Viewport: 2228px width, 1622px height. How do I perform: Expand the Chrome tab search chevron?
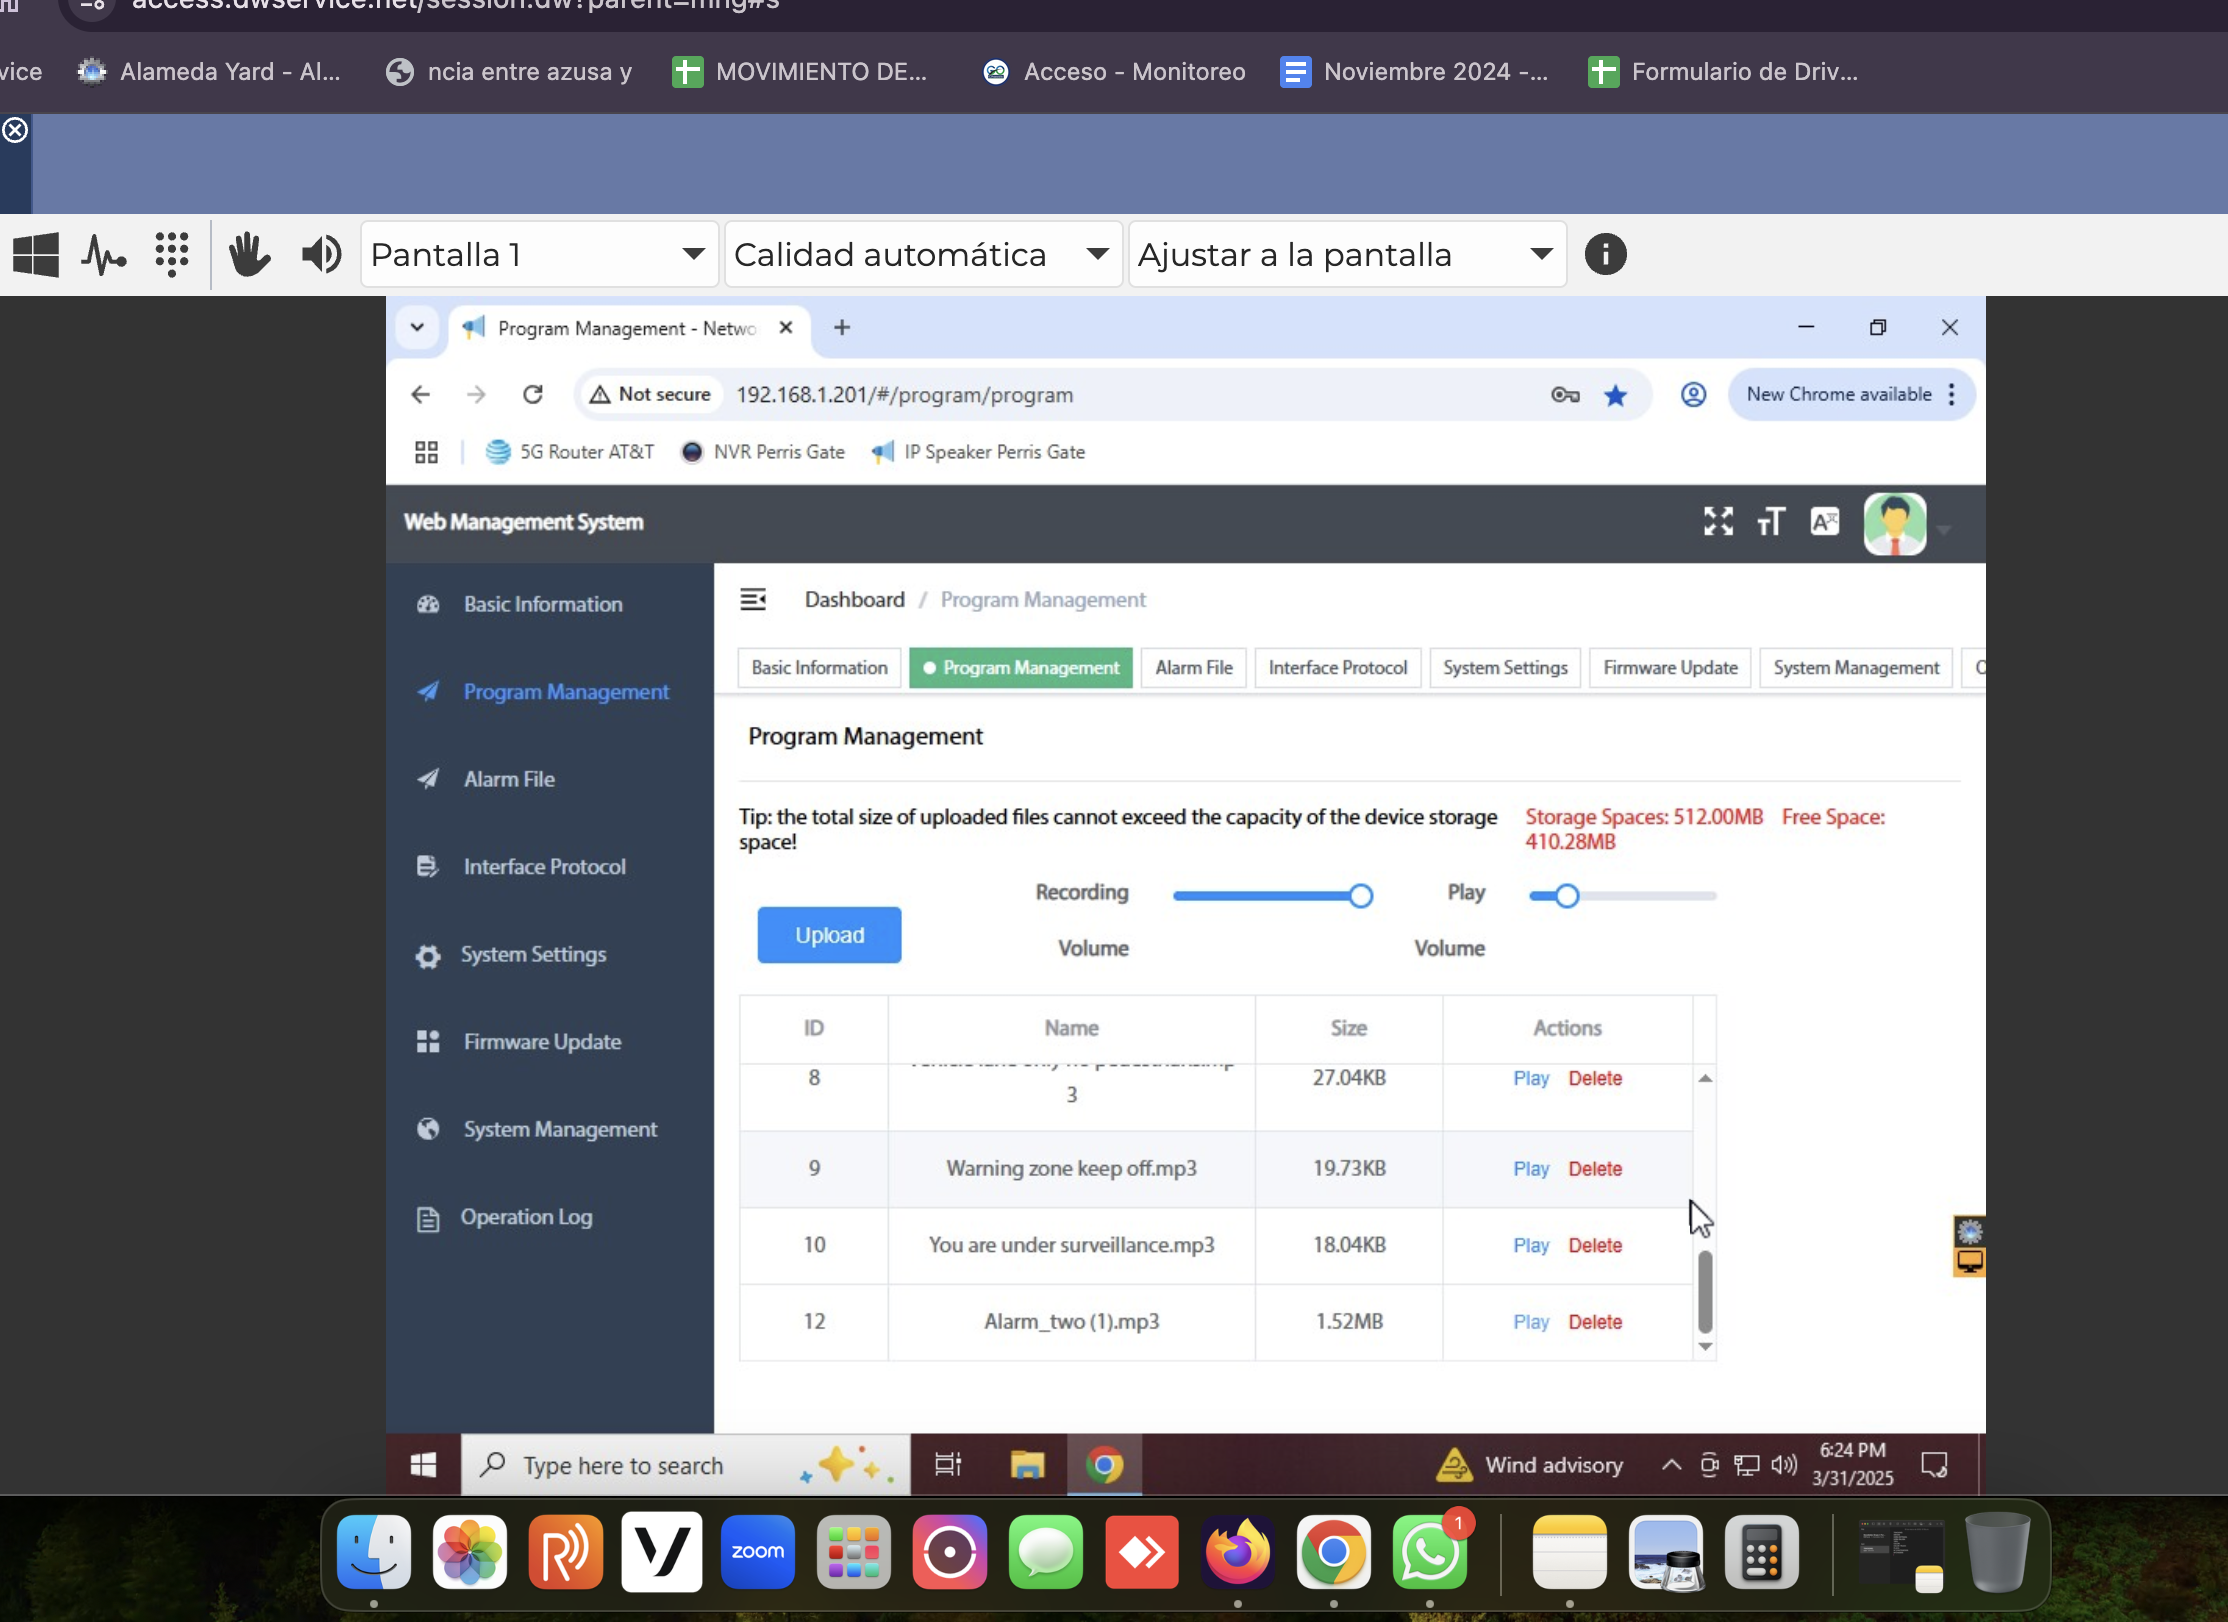pos(417,328)
